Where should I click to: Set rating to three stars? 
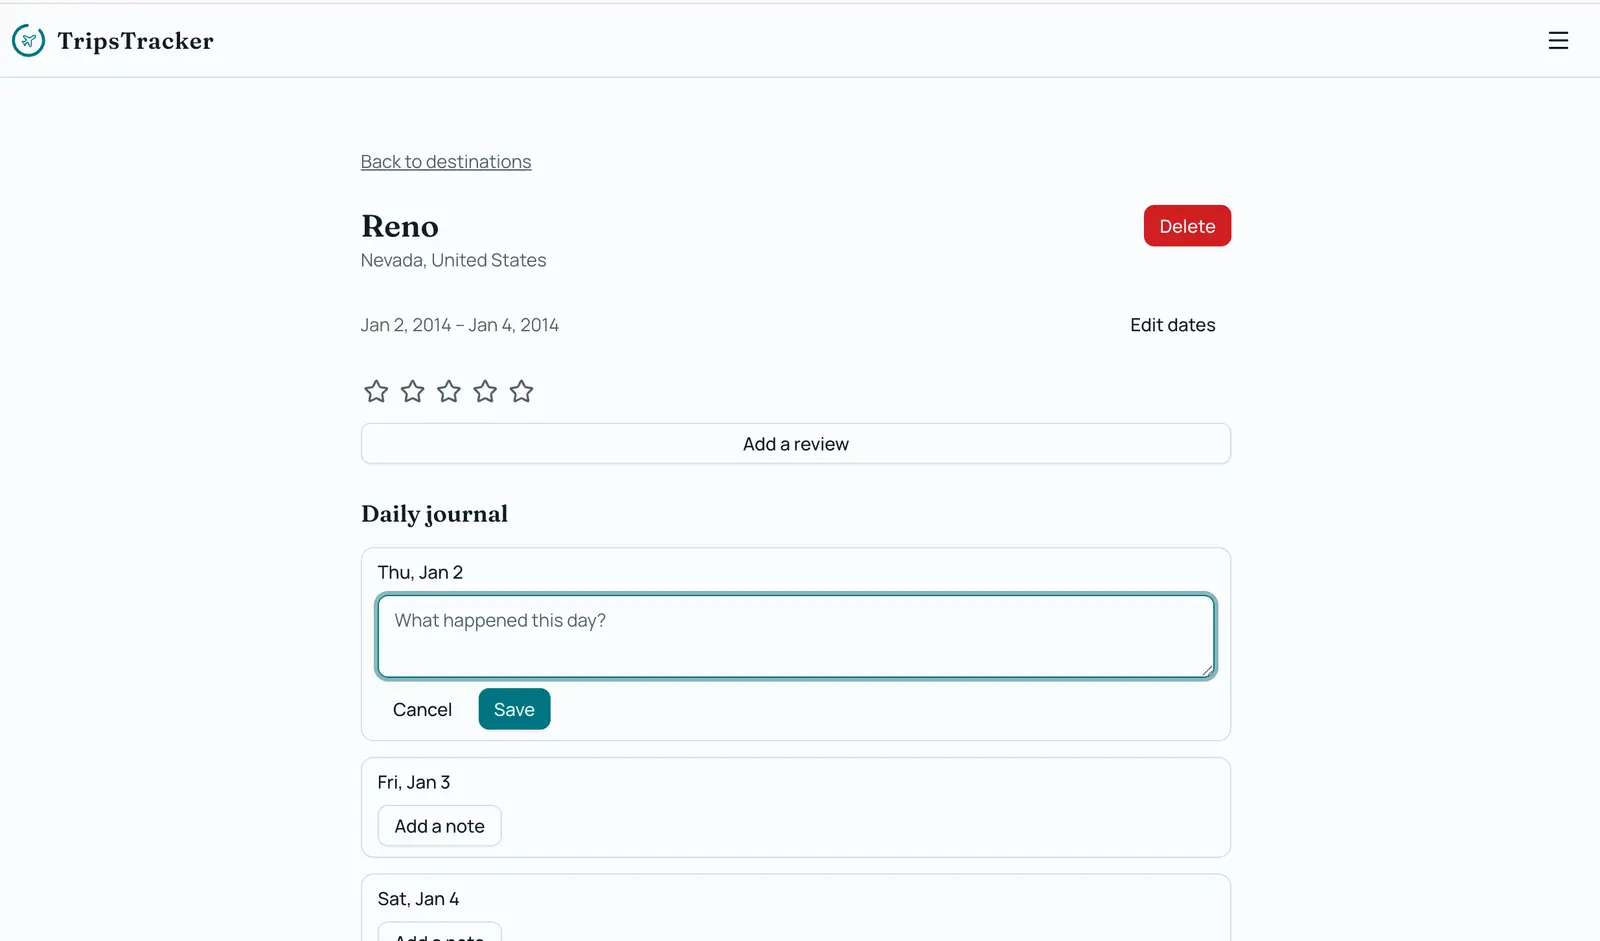tap(449, 391)
